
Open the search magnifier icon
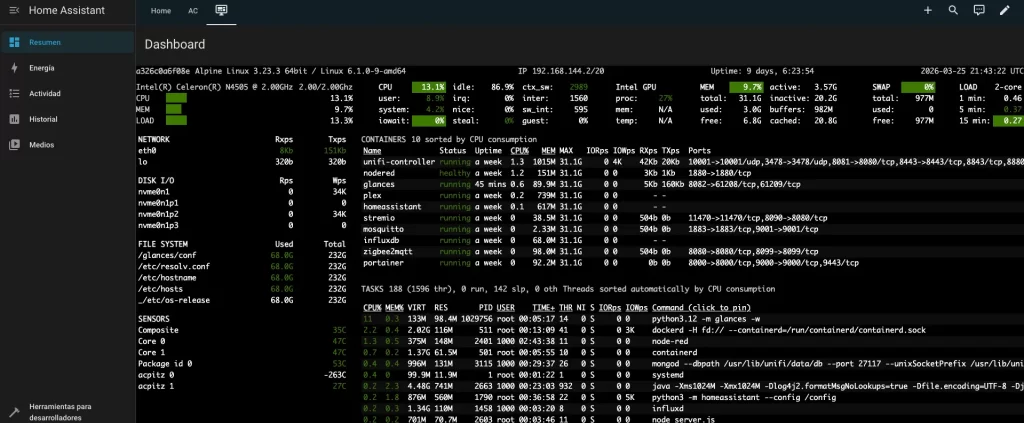point(953,10)
